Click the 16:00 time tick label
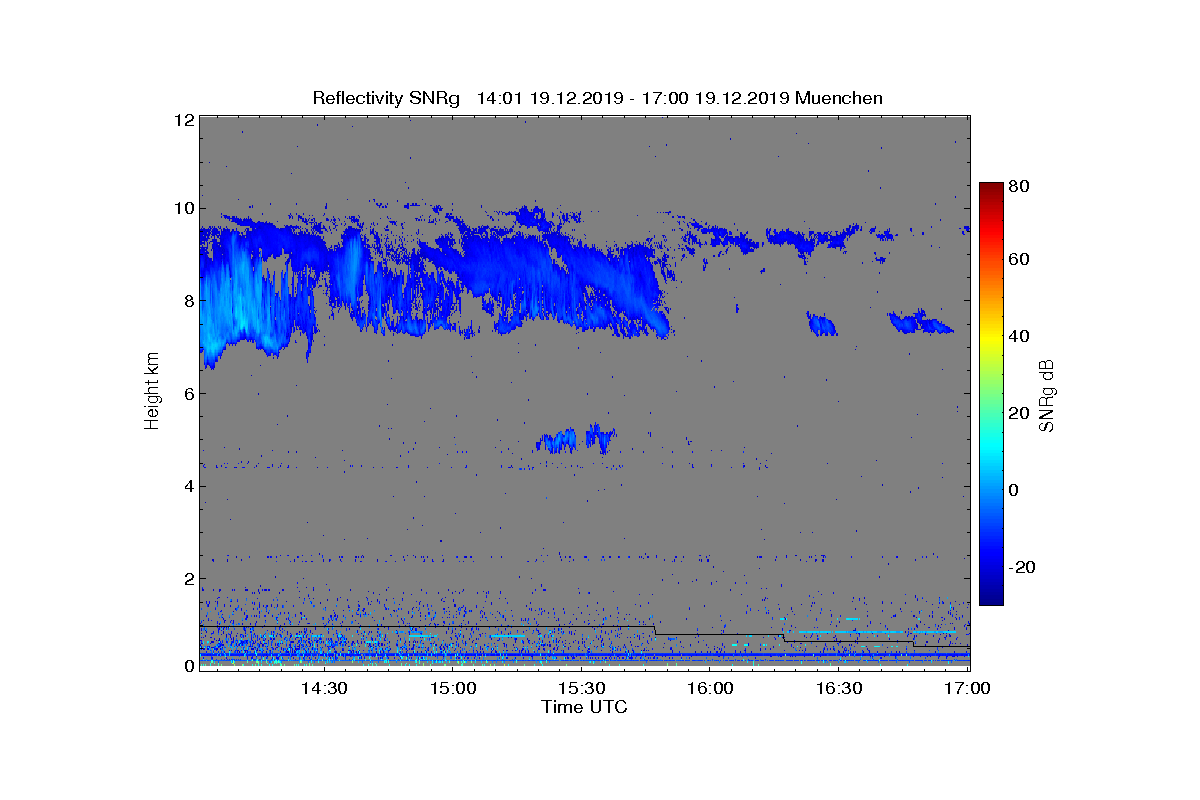 [711, 689]
